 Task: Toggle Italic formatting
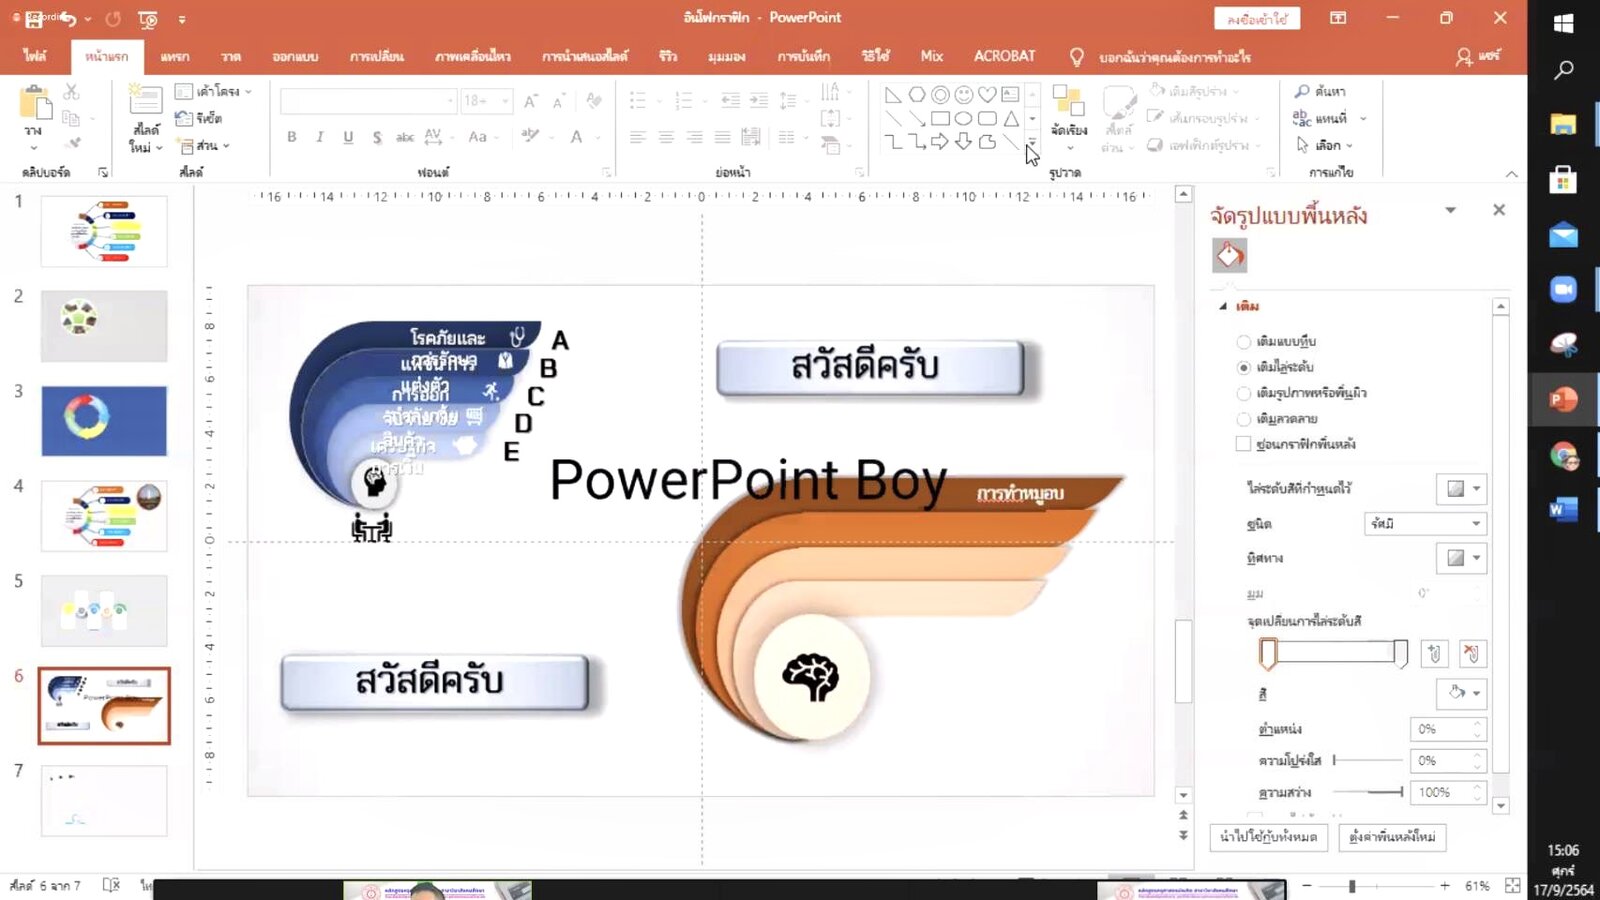point(320,137)
